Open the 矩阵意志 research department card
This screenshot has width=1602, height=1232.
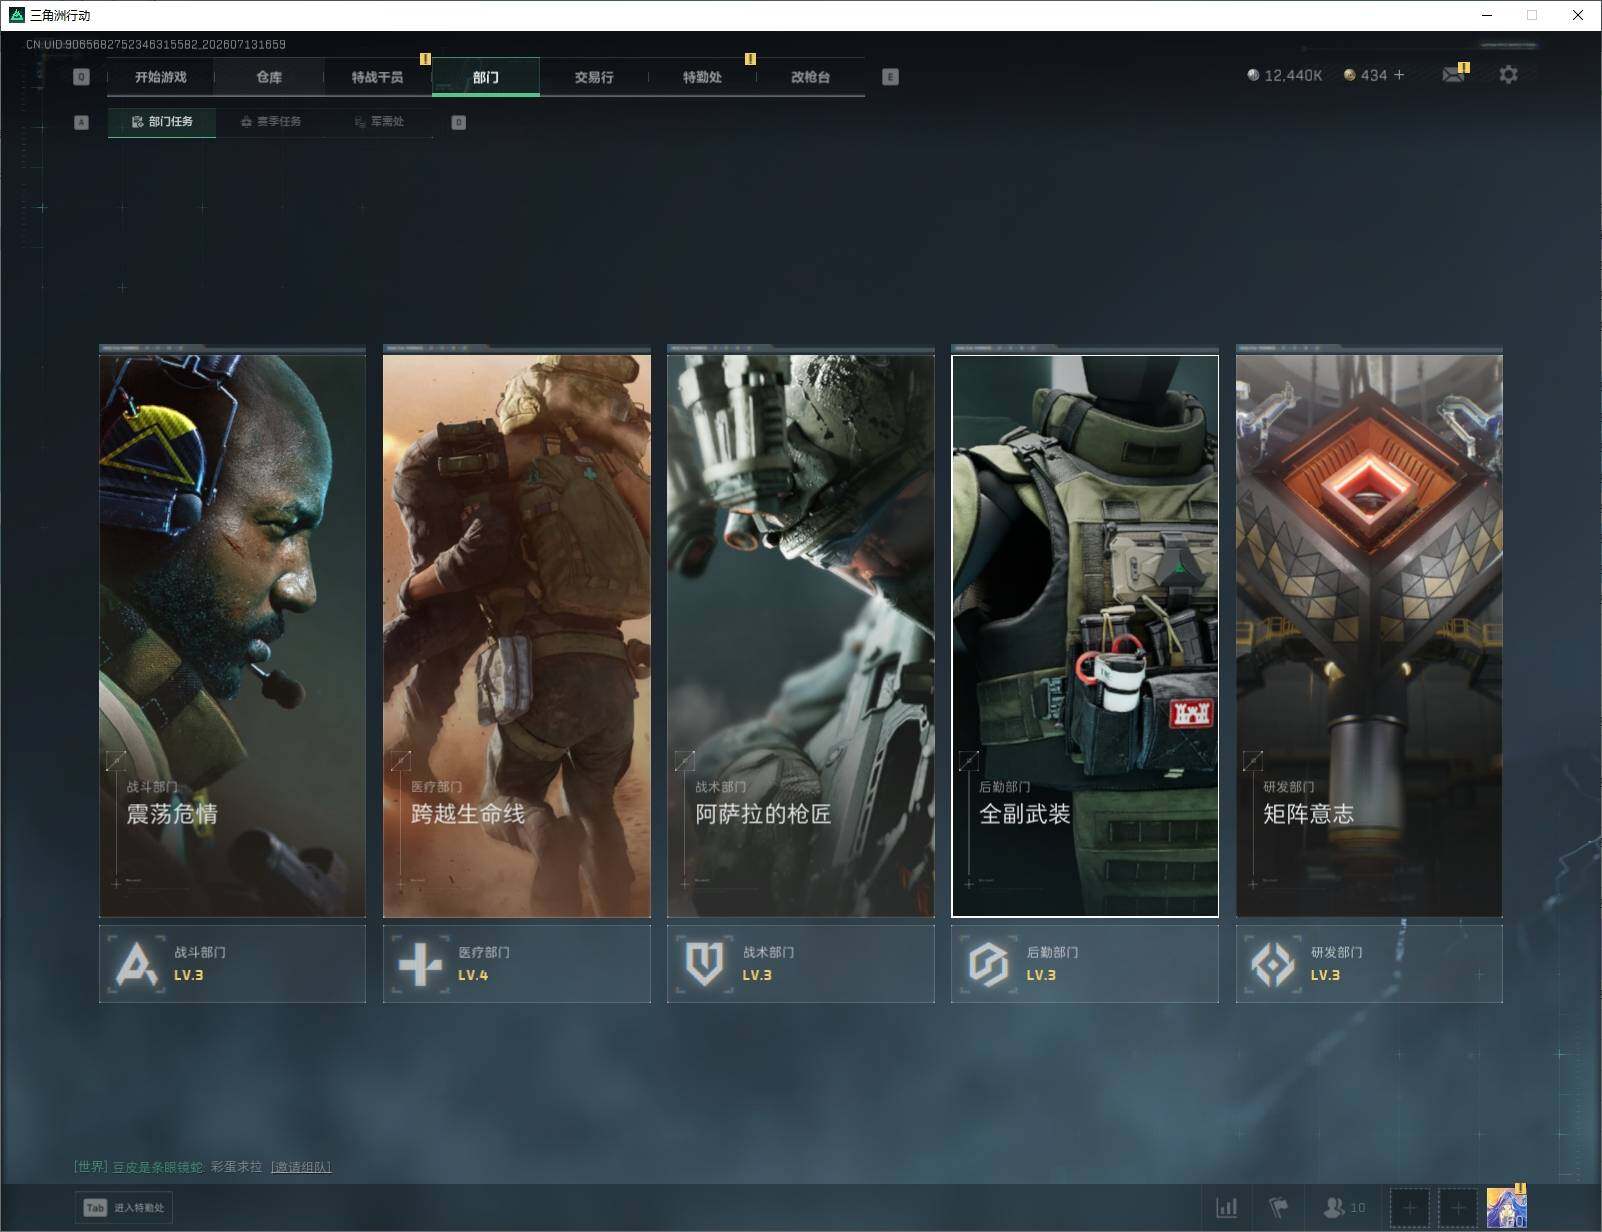(1369, 635)
